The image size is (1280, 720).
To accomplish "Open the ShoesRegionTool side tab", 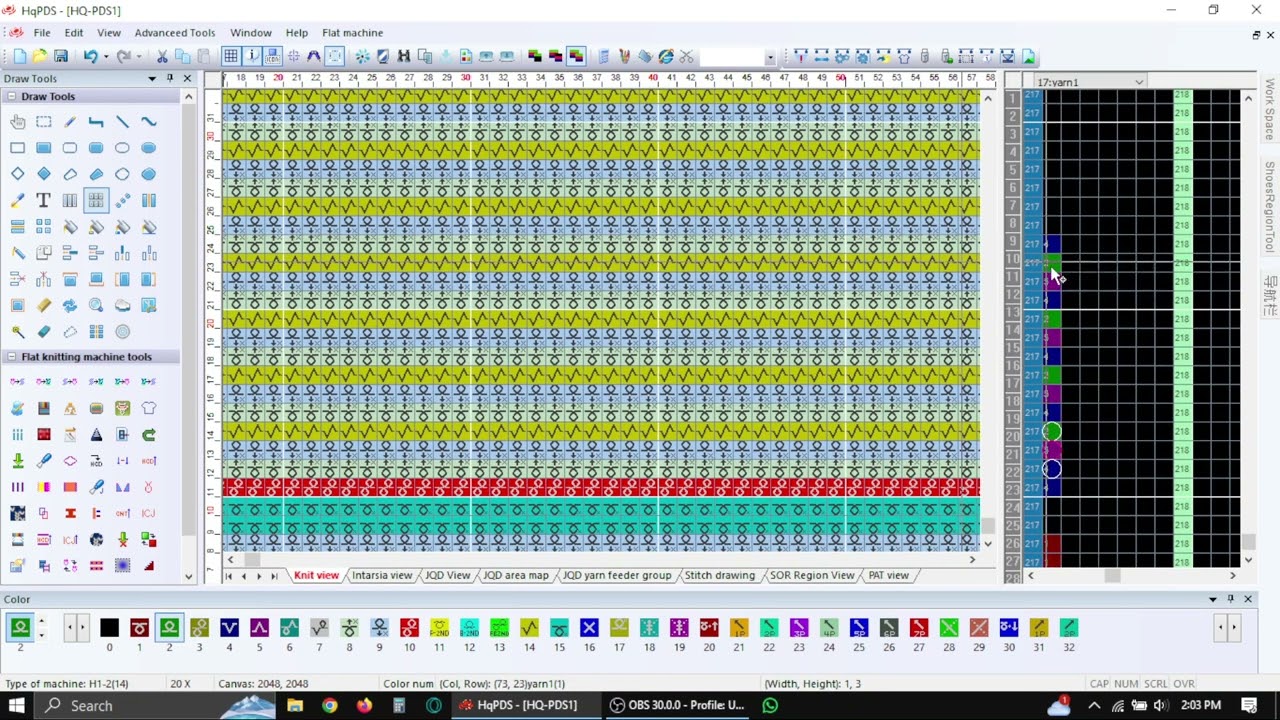I will [1270, 207].
